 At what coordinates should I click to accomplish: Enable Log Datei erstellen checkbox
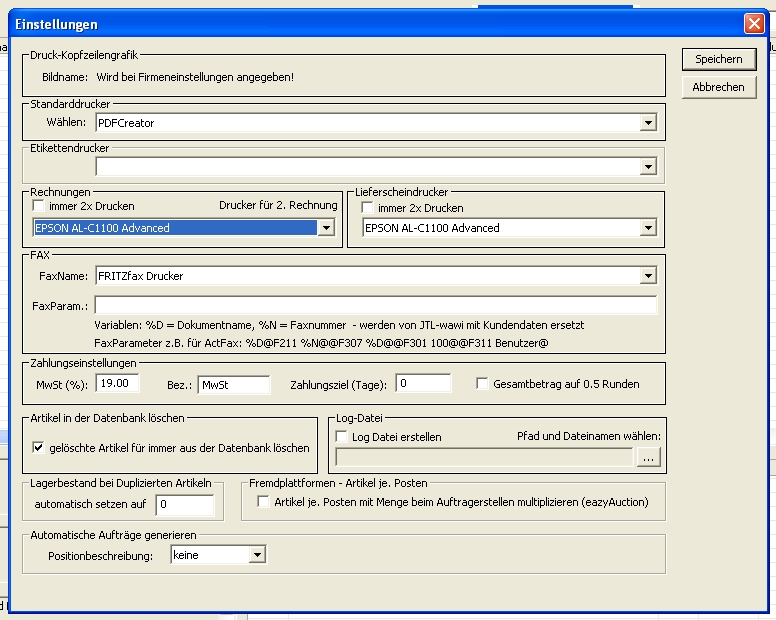[x=342, y=437]
